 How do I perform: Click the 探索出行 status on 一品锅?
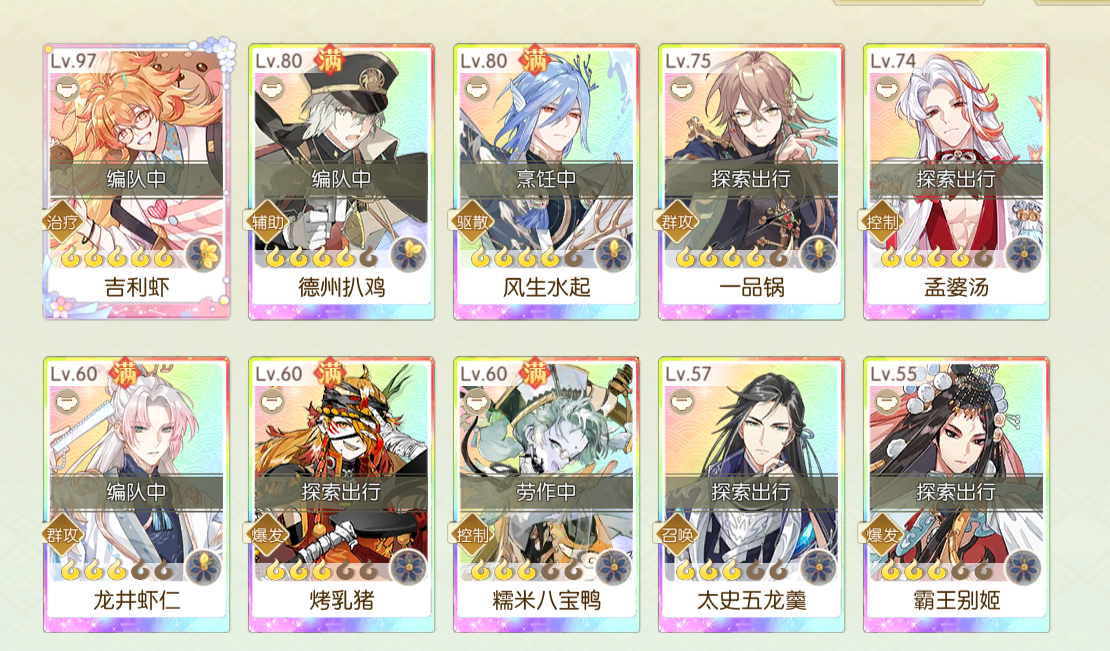[x=751, y=179]
